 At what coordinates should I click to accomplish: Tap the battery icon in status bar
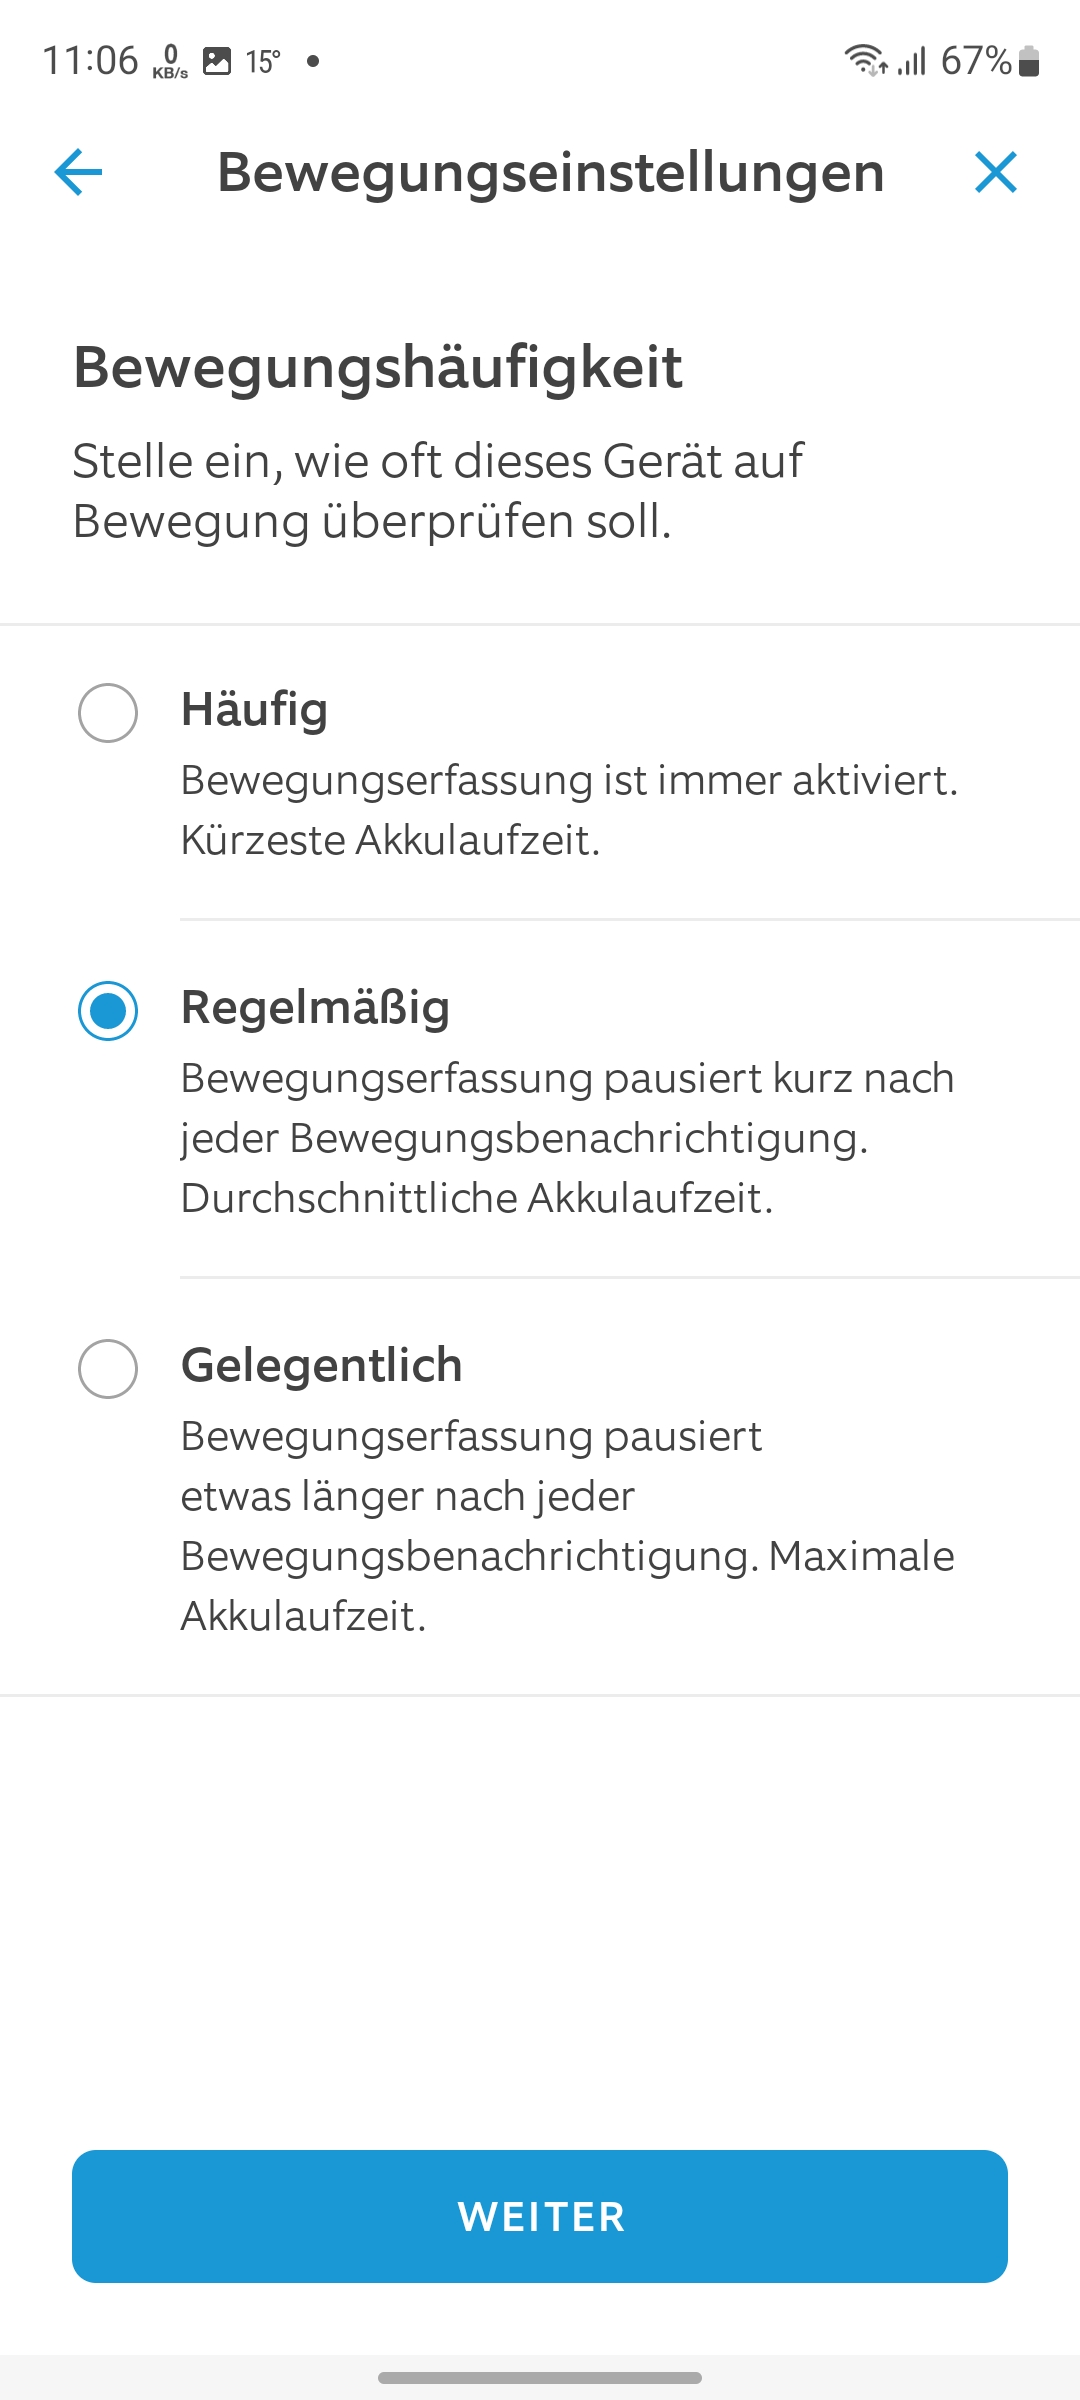[x=1029, y=61]
